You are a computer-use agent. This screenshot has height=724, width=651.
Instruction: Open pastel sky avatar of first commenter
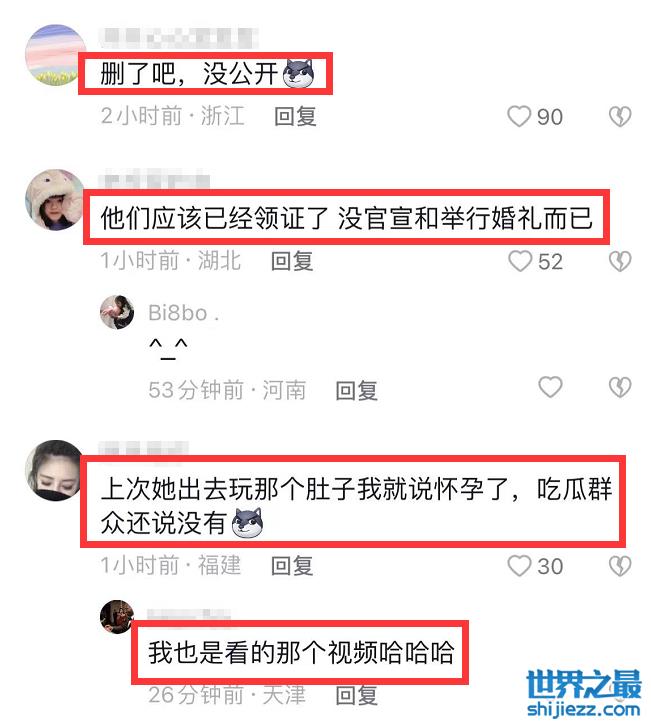(x=55, y=55)
